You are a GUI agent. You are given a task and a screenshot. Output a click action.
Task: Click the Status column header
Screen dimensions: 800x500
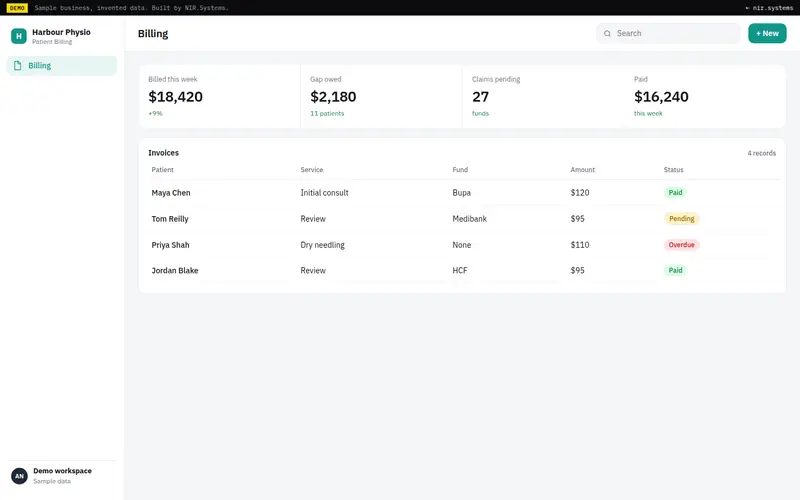click(x=673, y=169)
